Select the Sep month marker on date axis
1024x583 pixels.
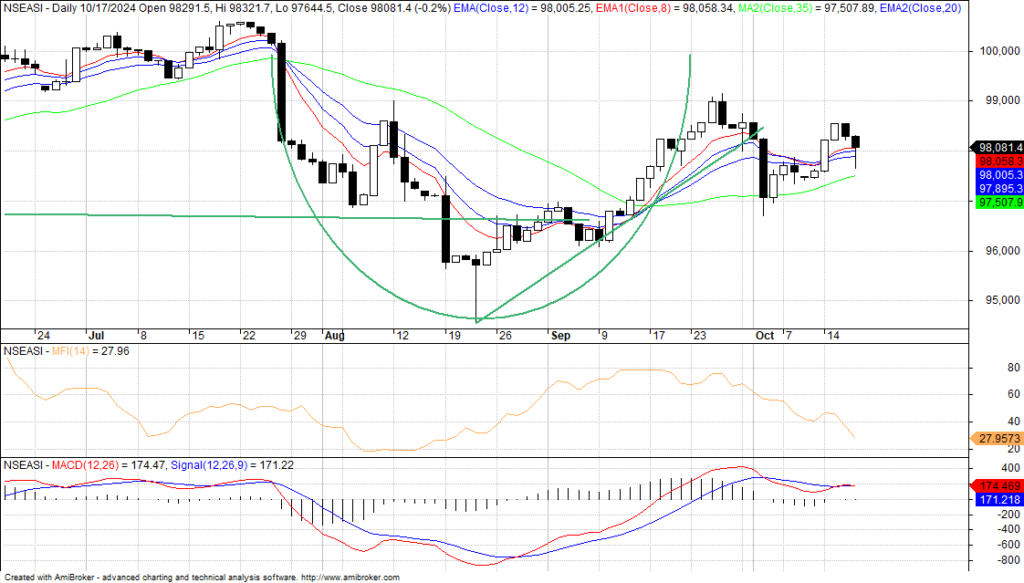tap(558, 336)
